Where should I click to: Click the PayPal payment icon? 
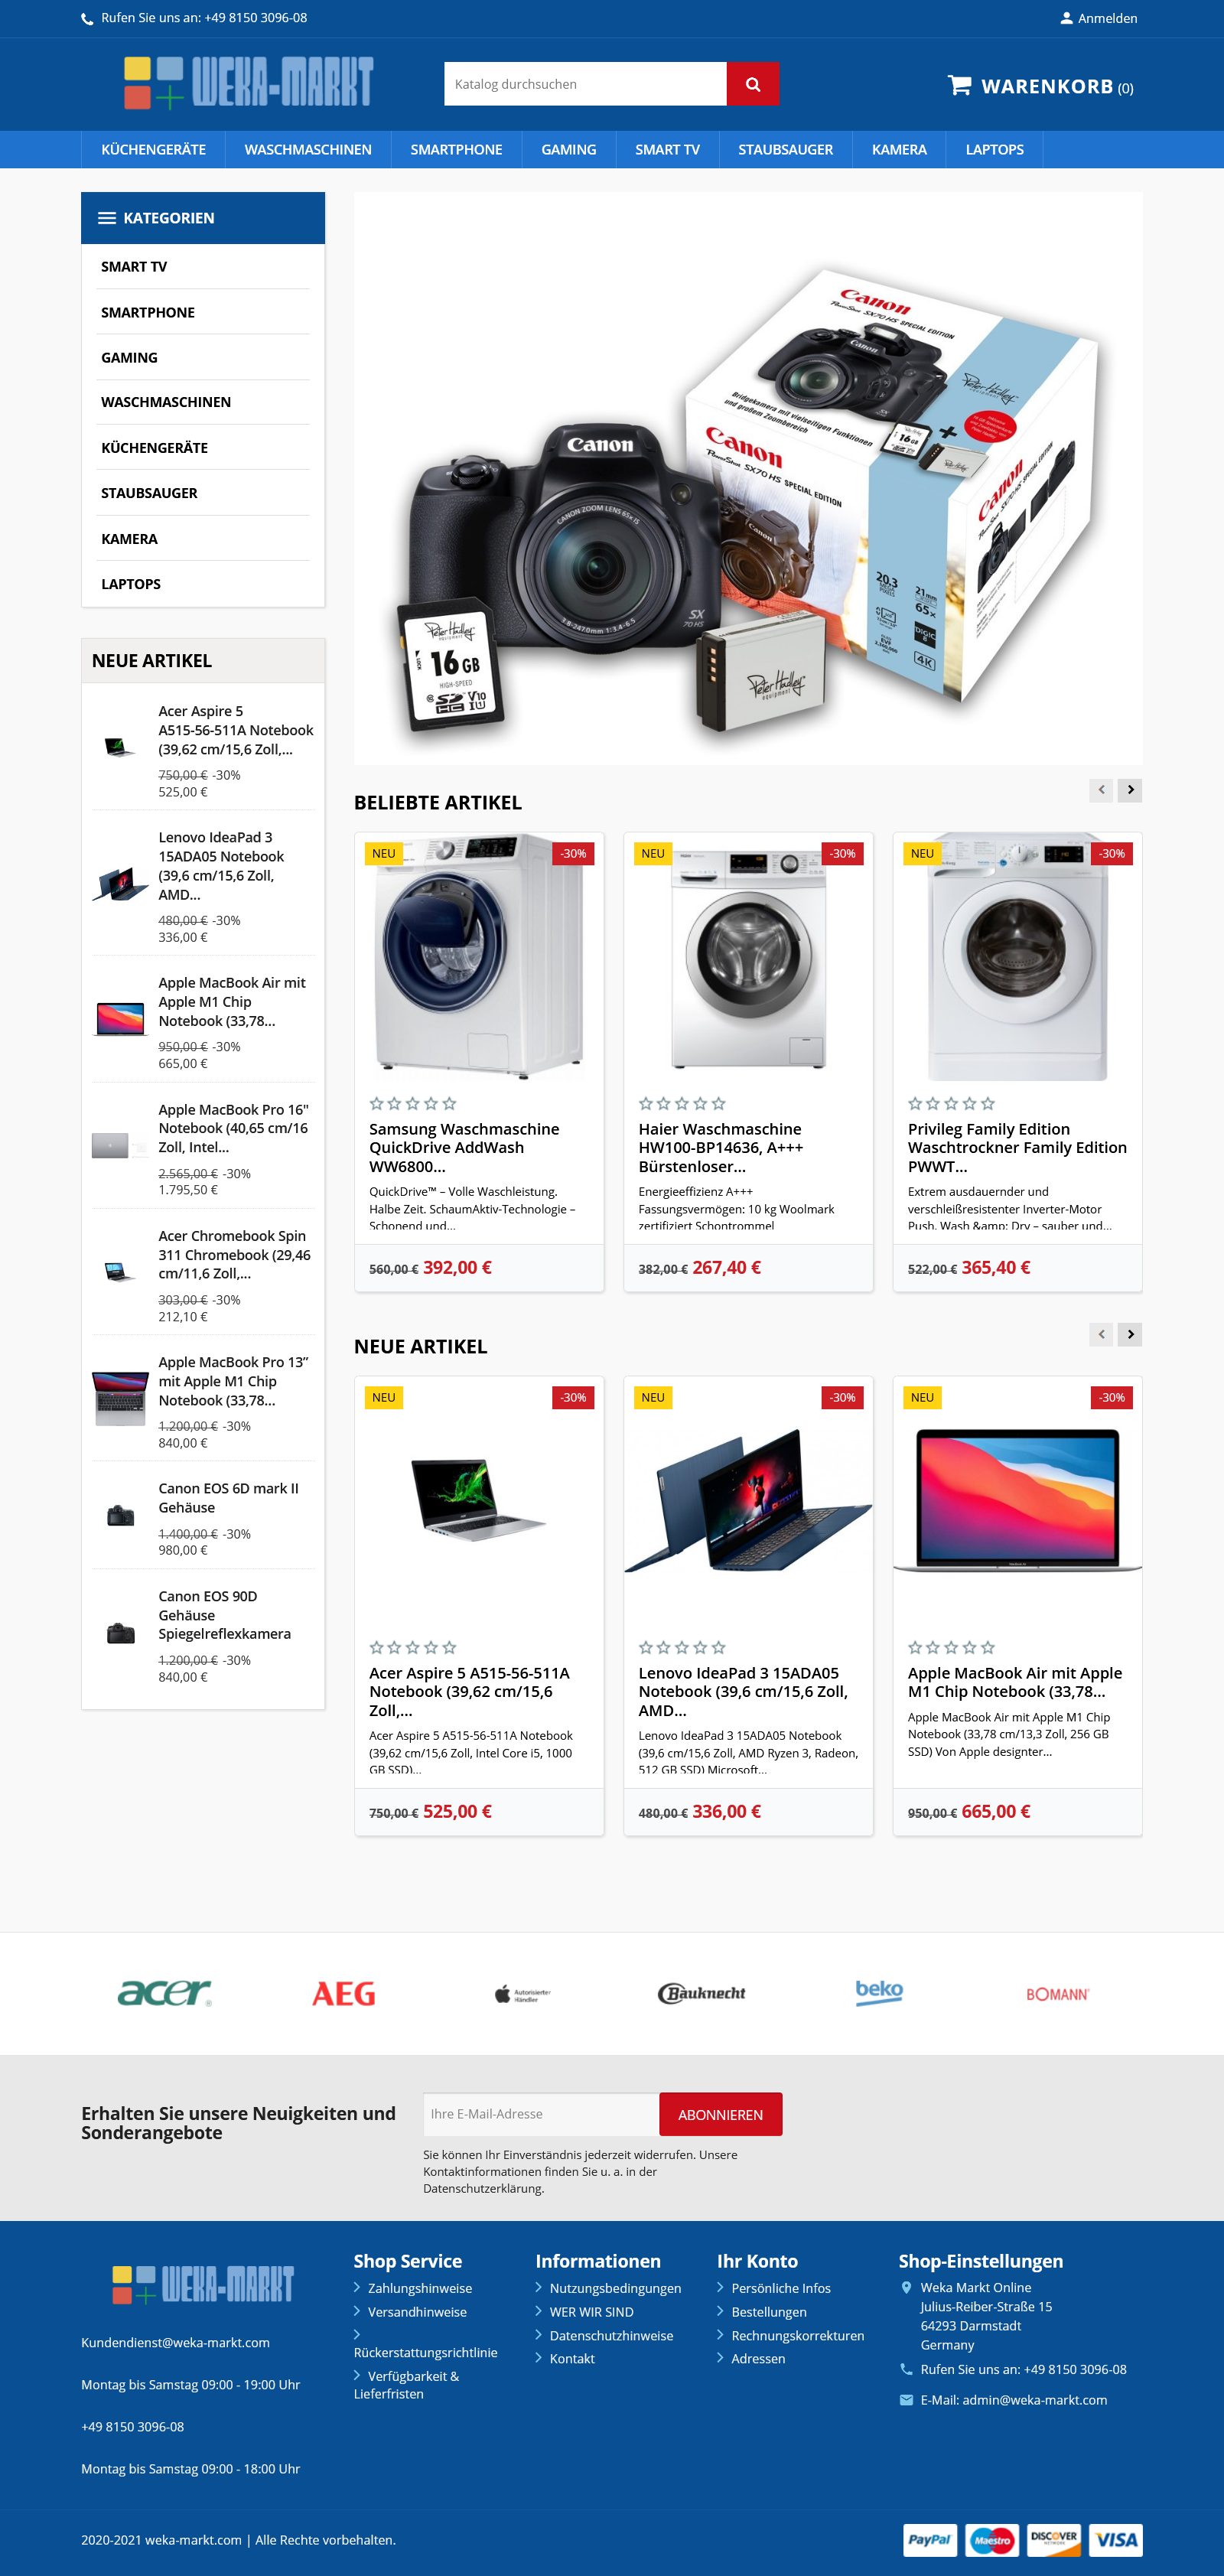(929, 2539)
